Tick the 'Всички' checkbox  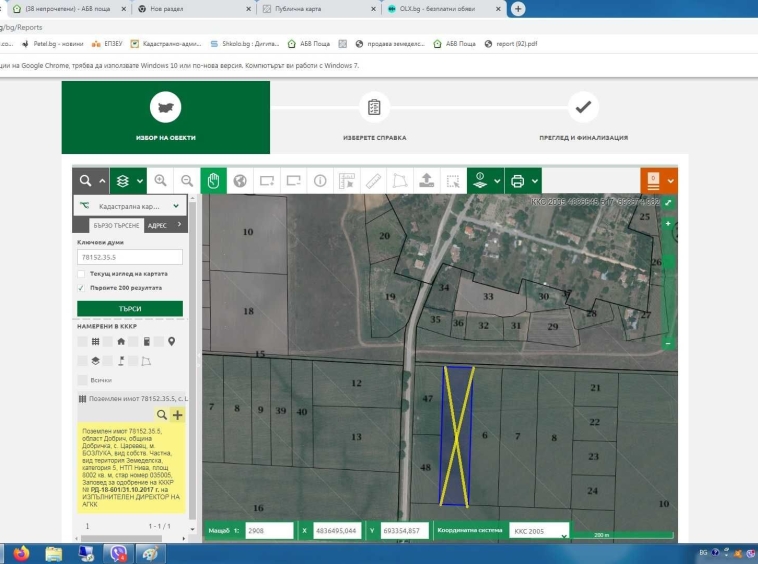coord(81,380)
